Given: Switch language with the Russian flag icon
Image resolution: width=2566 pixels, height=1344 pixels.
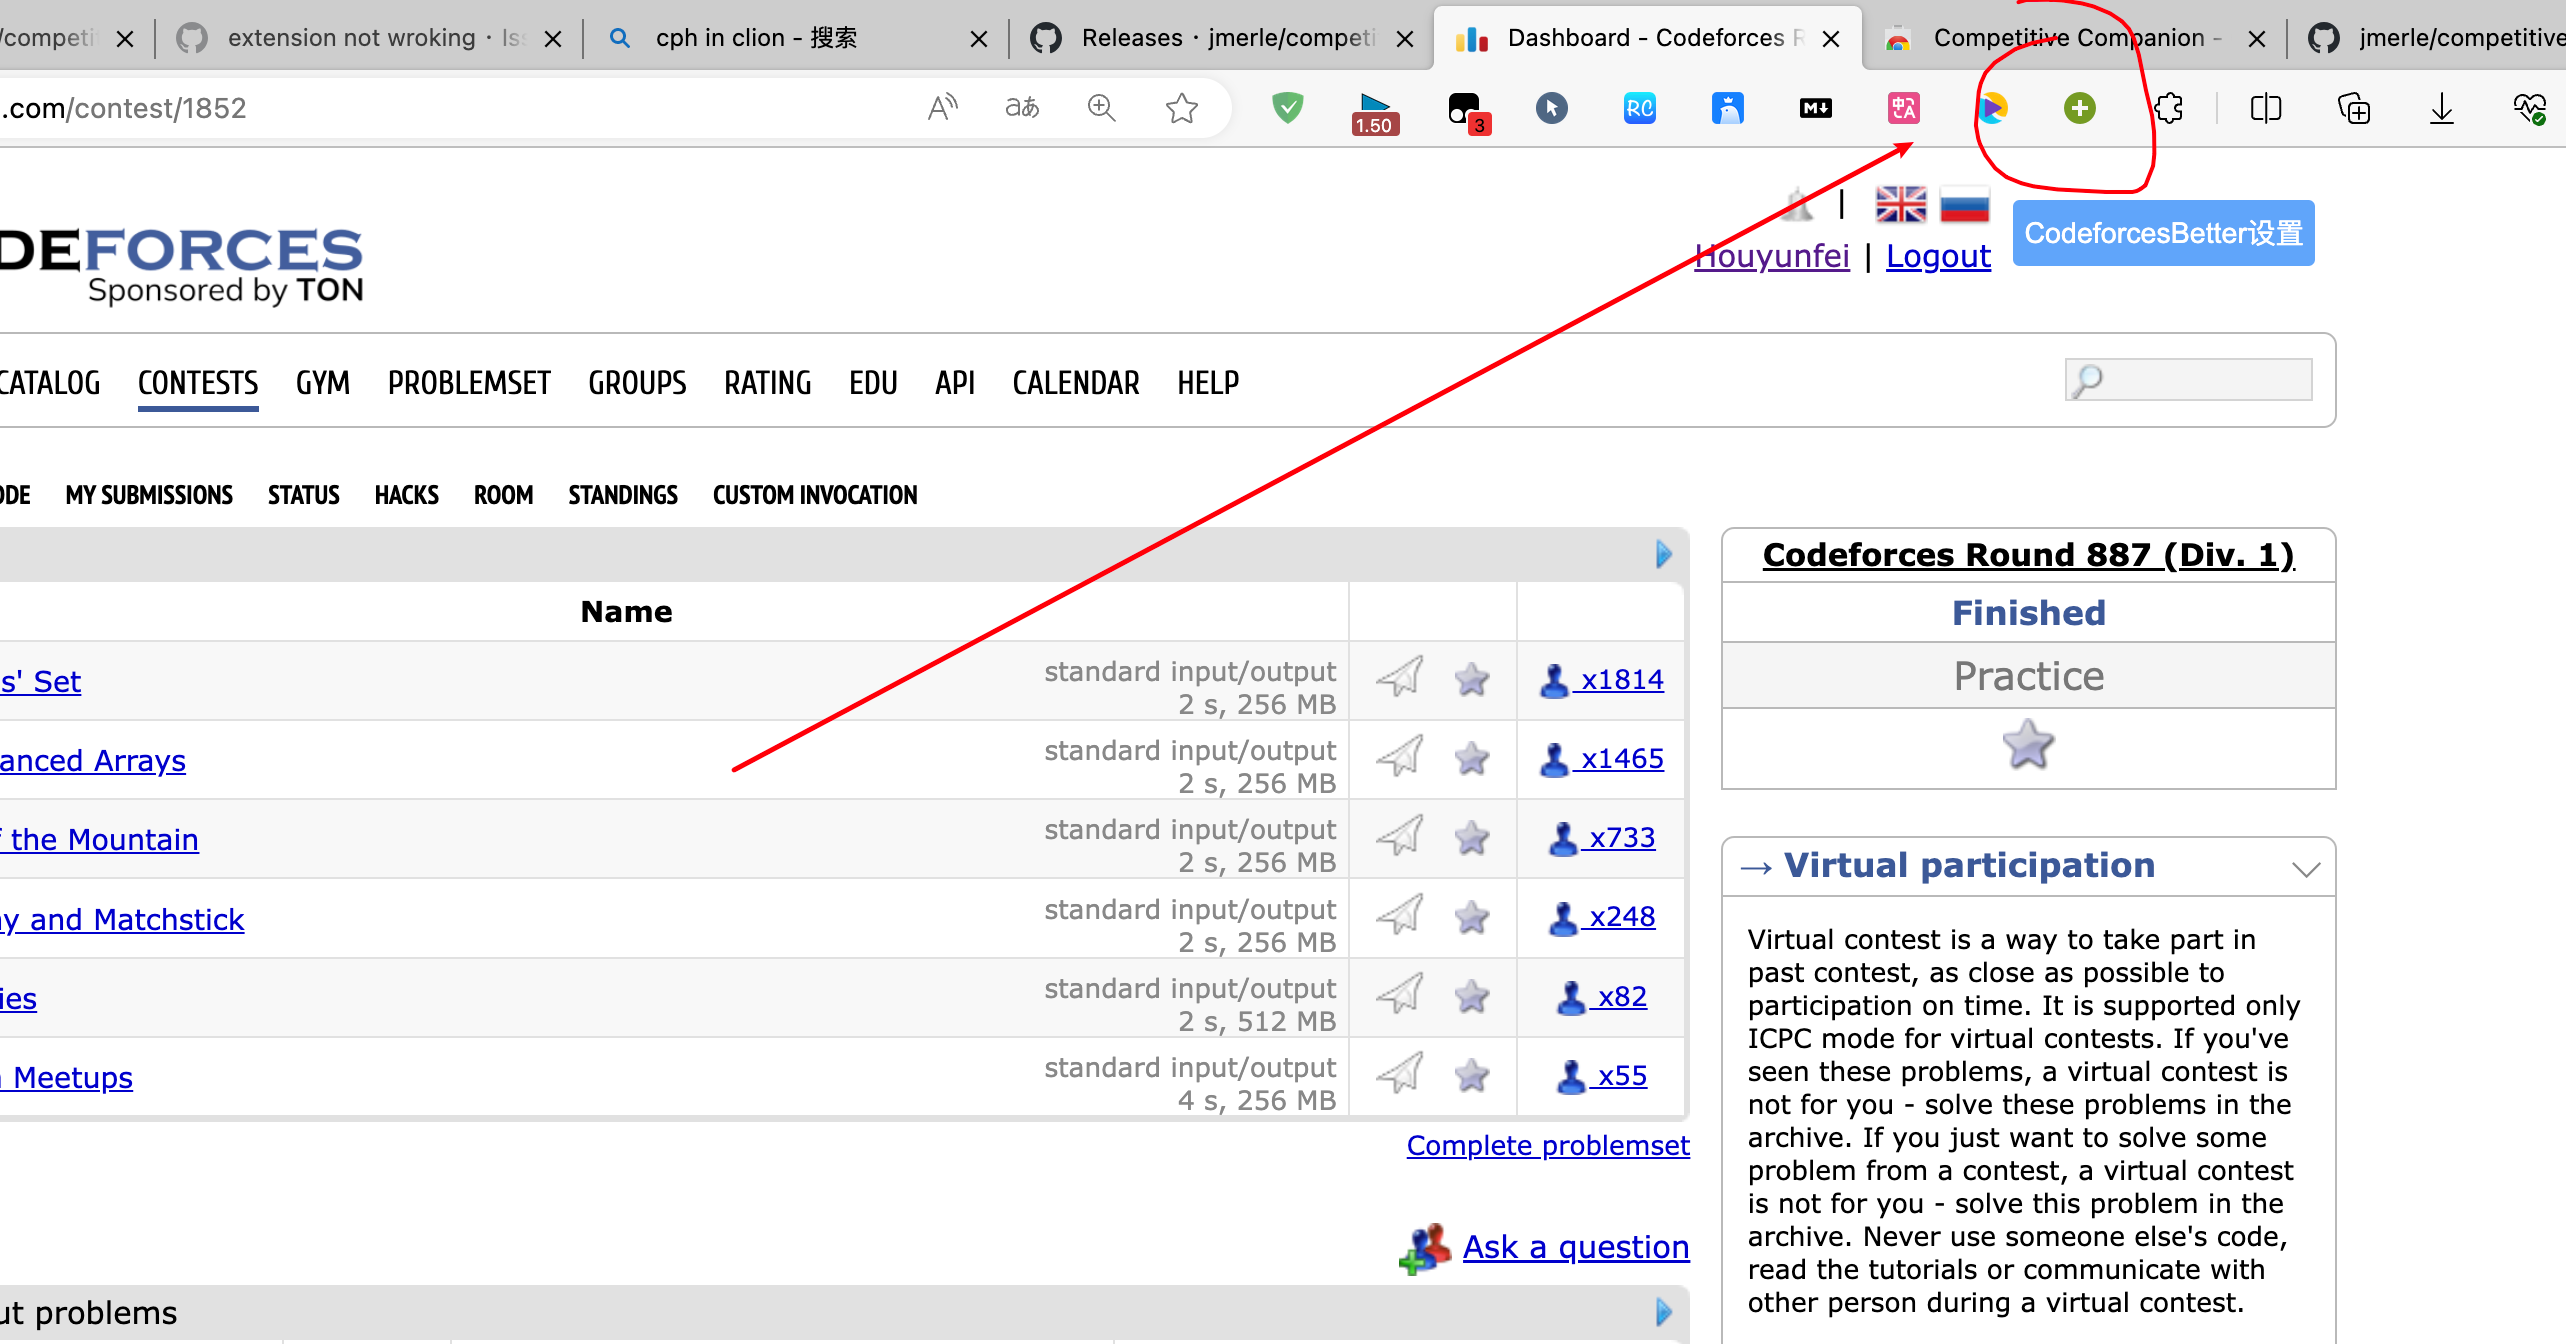Looking at the screenshot, I should [1964, 205].
